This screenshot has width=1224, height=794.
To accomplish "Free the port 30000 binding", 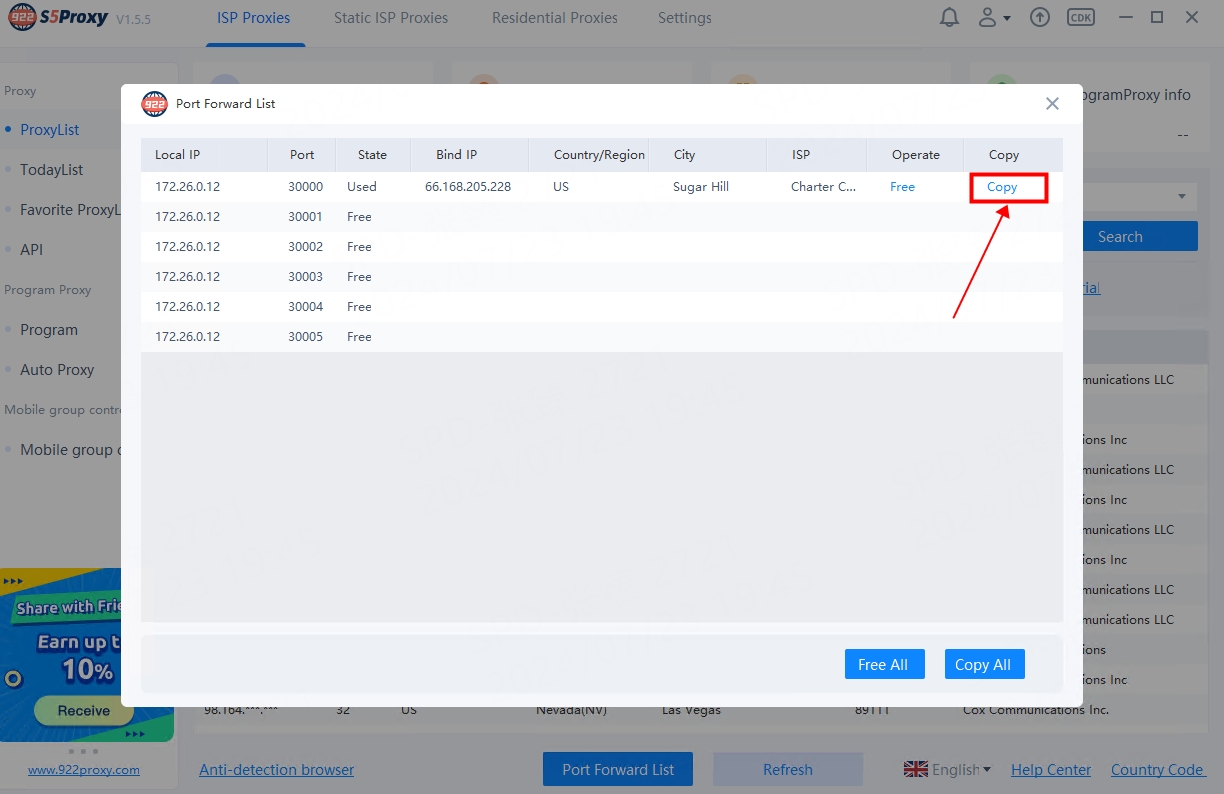I will click(902, 187).
